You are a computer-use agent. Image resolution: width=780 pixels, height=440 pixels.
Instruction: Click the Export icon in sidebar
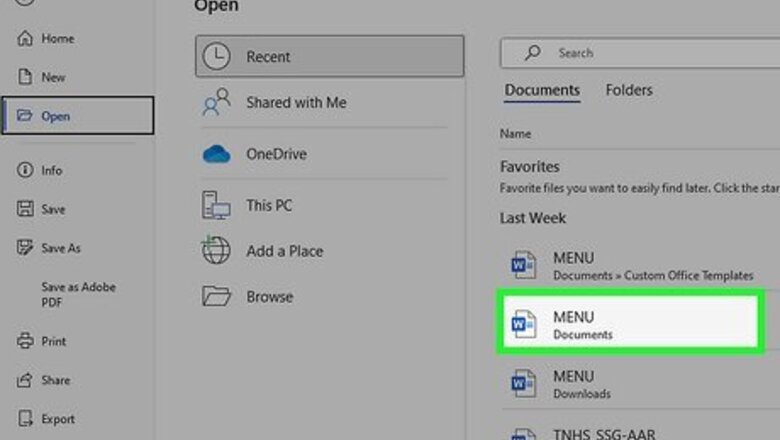pyautogui.click(x=25, y=419)
